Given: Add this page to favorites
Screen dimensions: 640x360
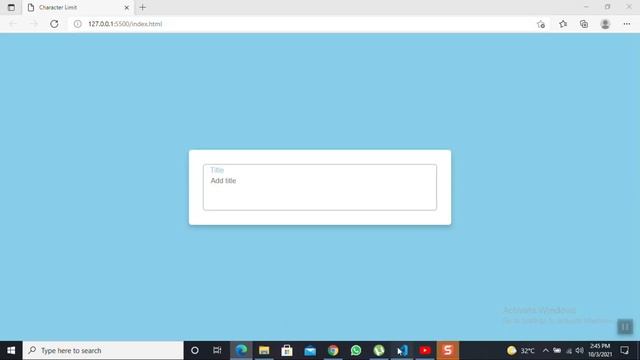Looking at the screenshot, I should [541, 24].
